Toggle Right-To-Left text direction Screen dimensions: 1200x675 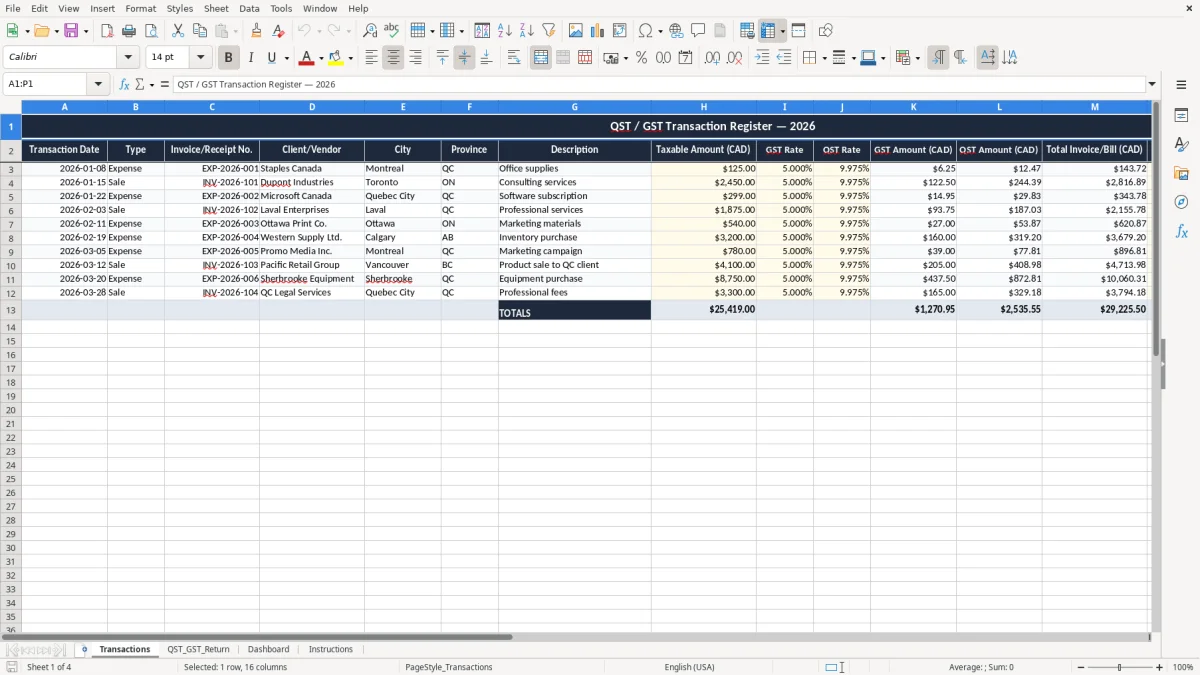pyautogui.click(x=960, y=58)
